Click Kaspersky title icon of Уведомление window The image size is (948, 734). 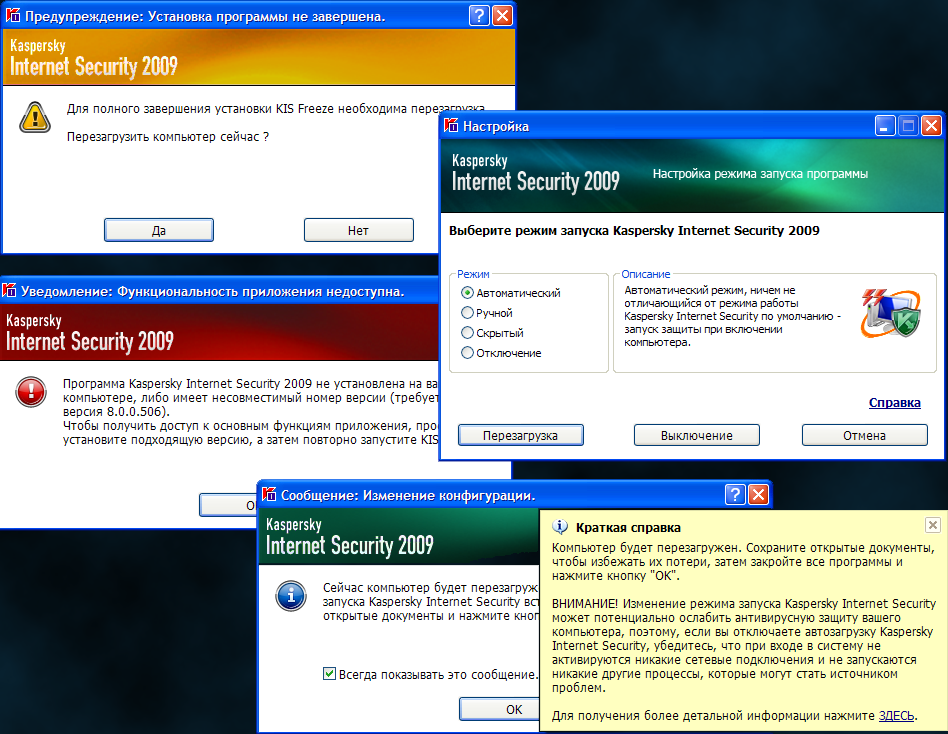pyautogui.click(x=9, y=290)
